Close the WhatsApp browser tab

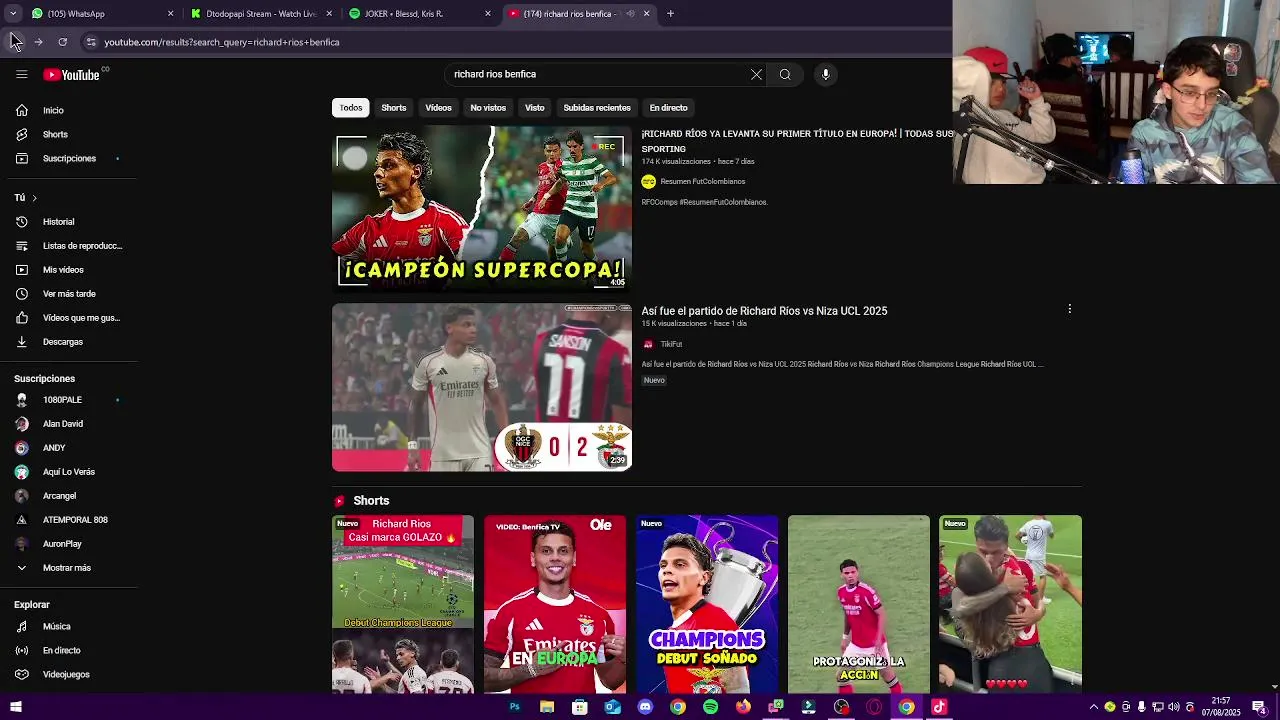click(x=170, y=14)
